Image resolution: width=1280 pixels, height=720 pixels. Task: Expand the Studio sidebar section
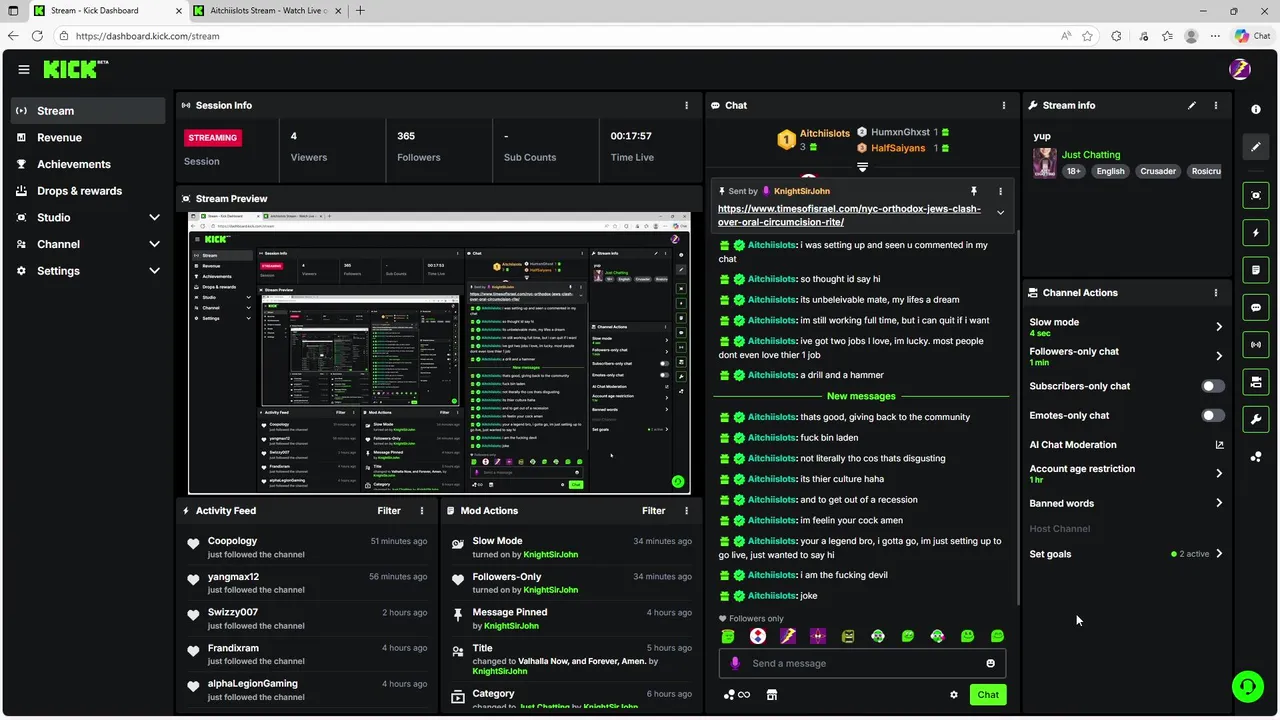pyautogui.click(x=154, y=217)
